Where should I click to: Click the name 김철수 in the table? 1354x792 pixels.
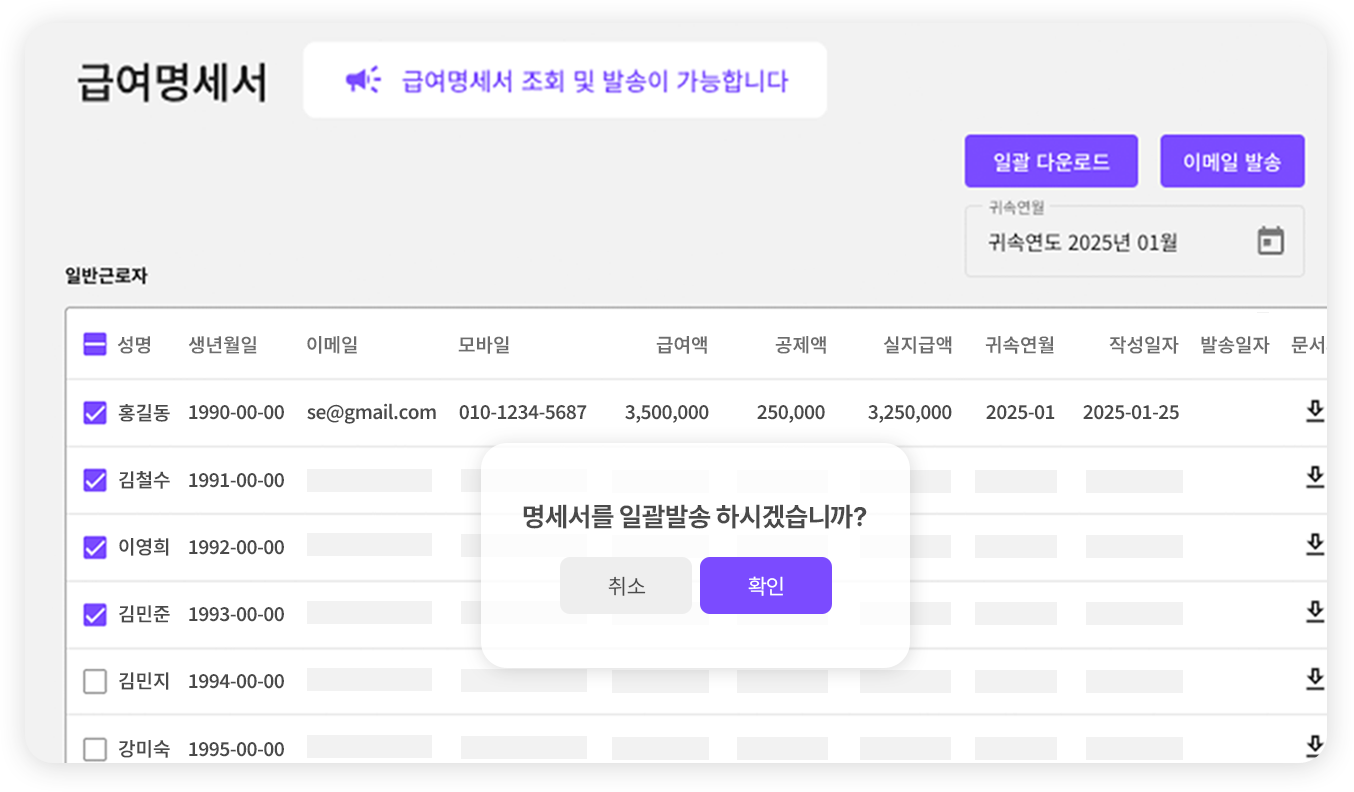144,480
